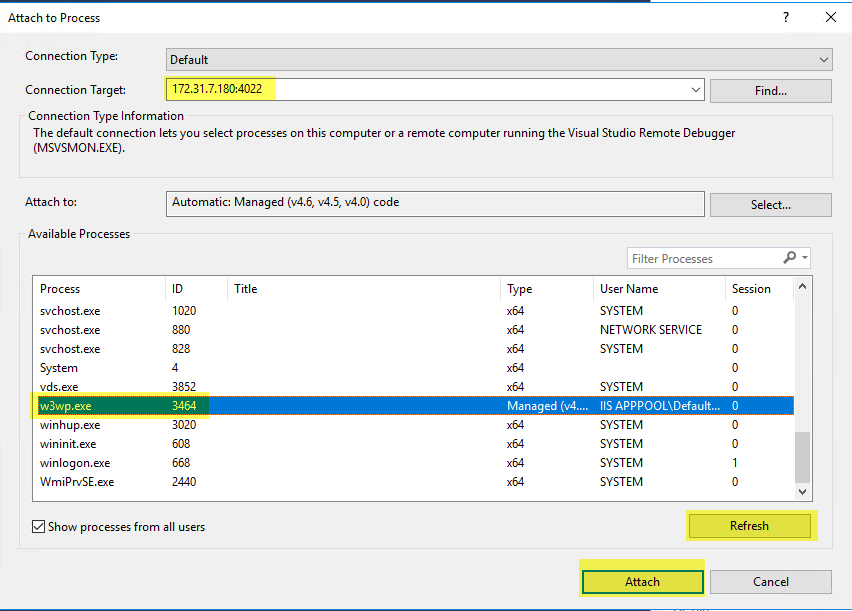Click the User Name column header

click(x=629, y=289)
